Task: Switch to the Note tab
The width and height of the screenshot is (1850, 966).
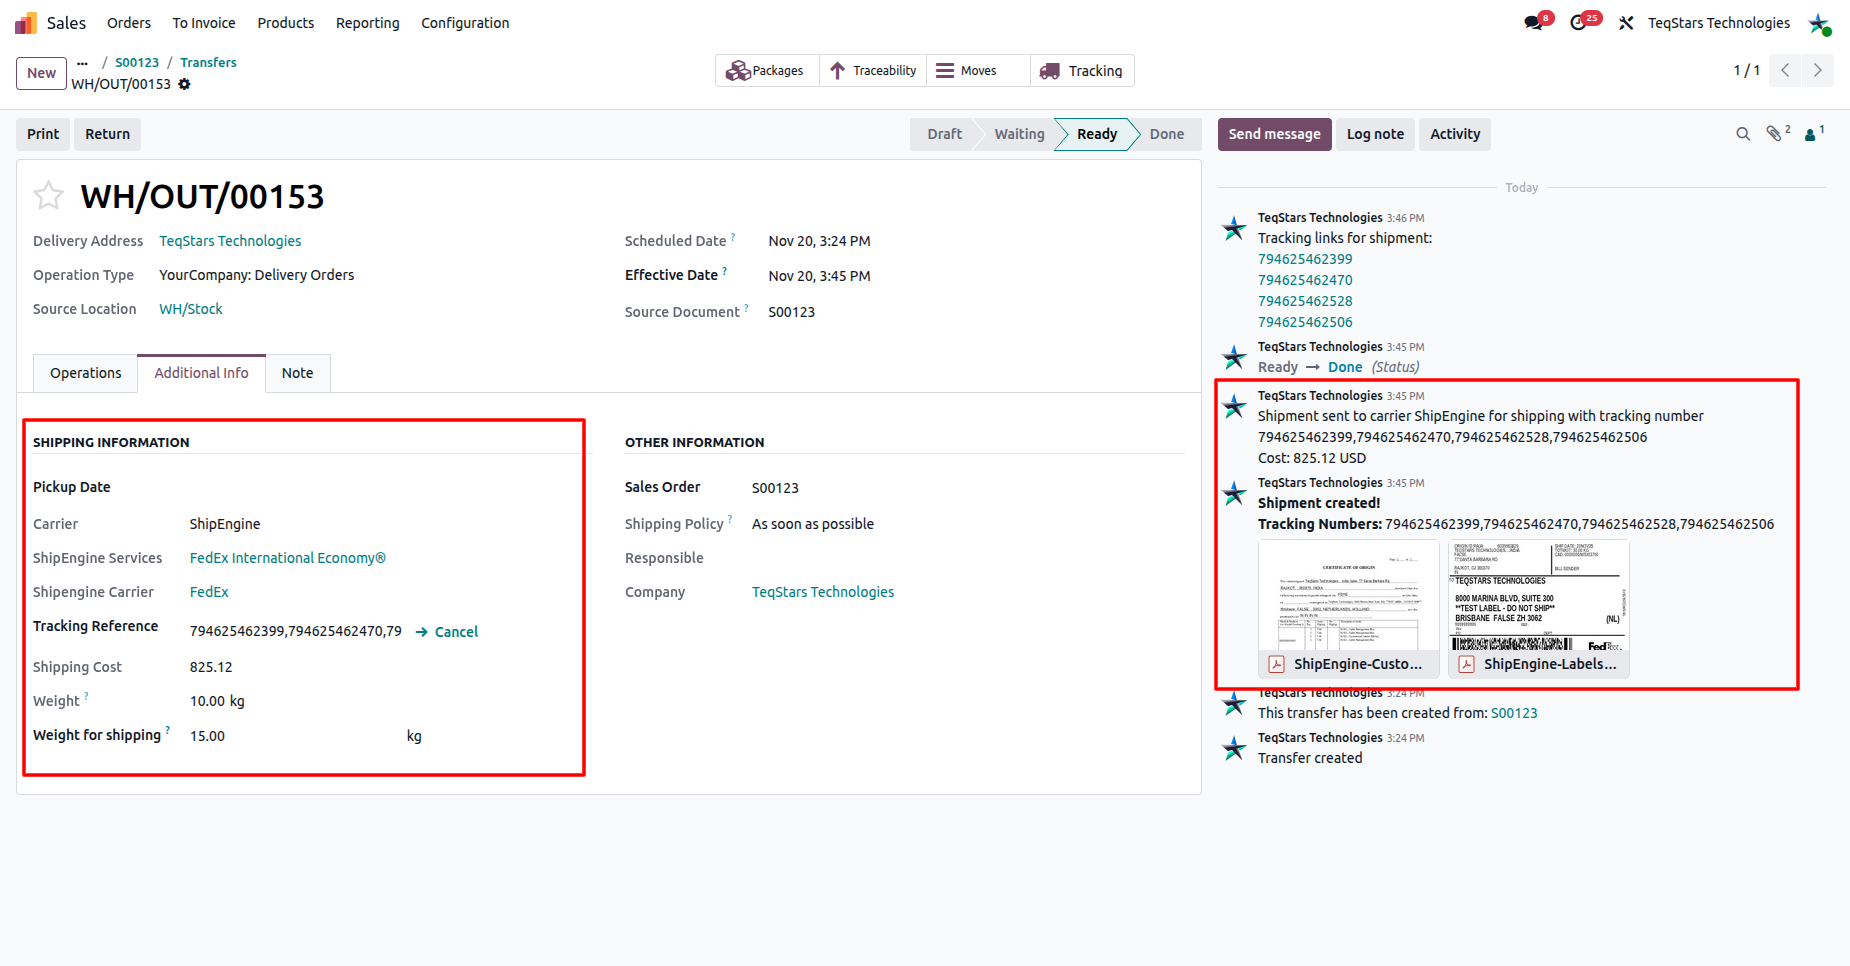Action: pyautogui.click(x=297, y=373)
